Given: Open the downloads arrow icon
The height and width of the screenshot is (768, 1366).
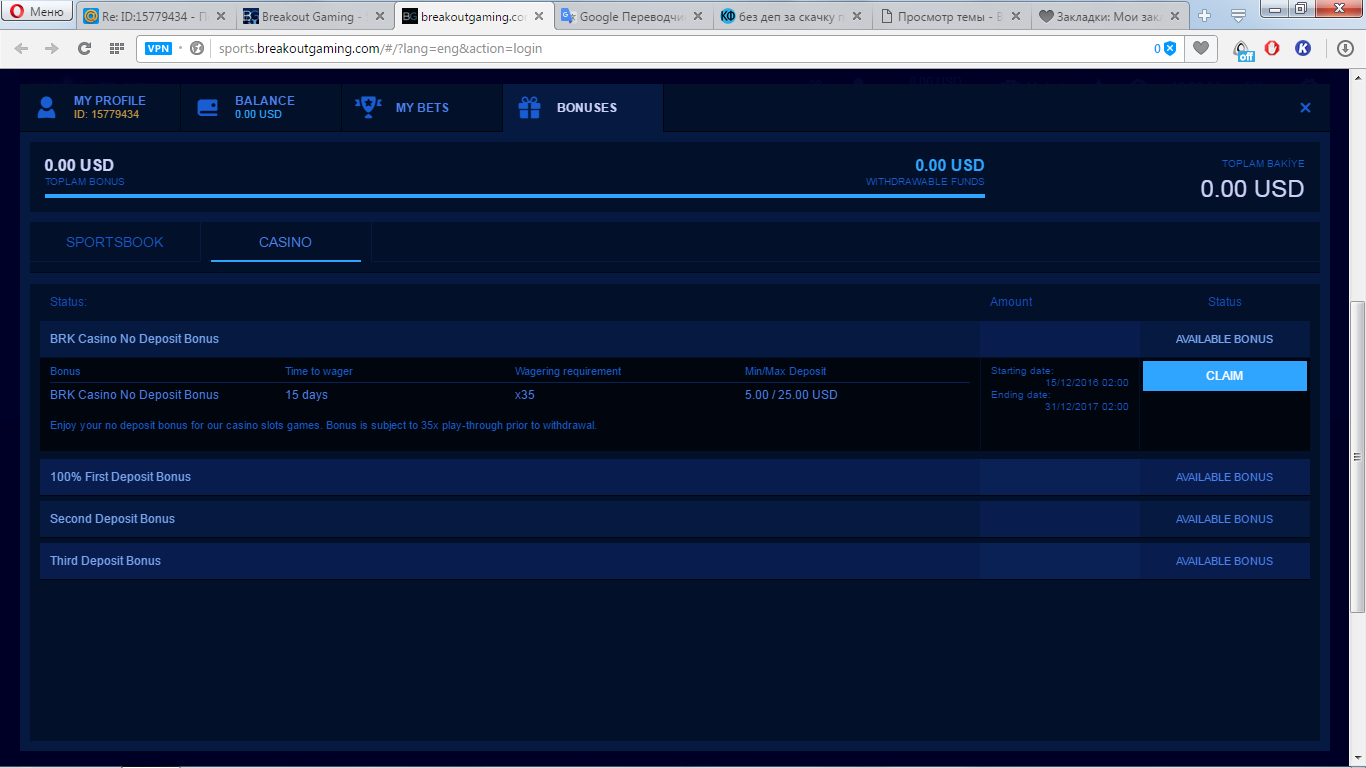Looking at the screenshot, I should [x=1346, y=48].
